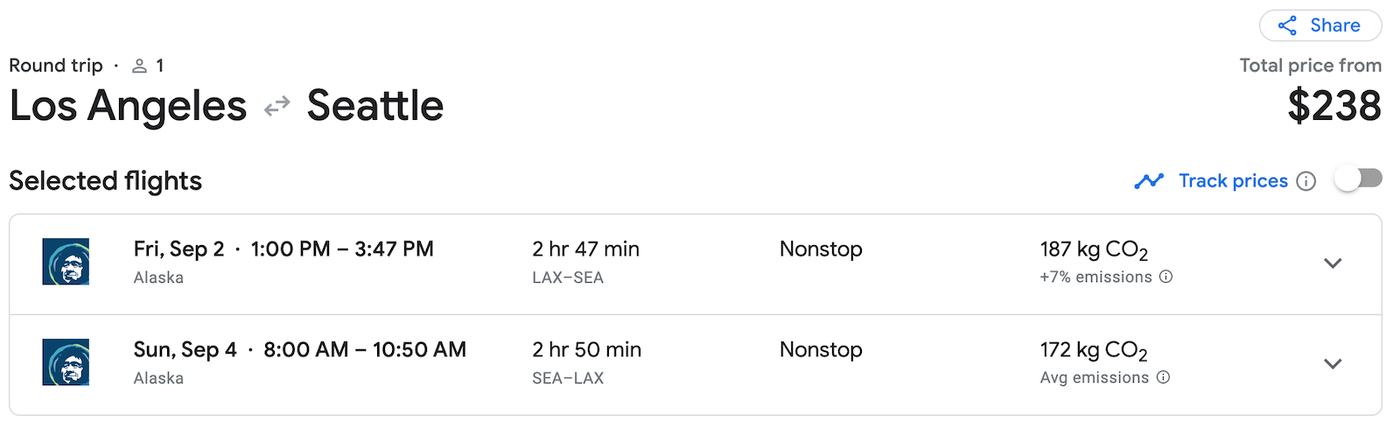
Task: Click the $238 total price
Action: tap(1334, 105)
